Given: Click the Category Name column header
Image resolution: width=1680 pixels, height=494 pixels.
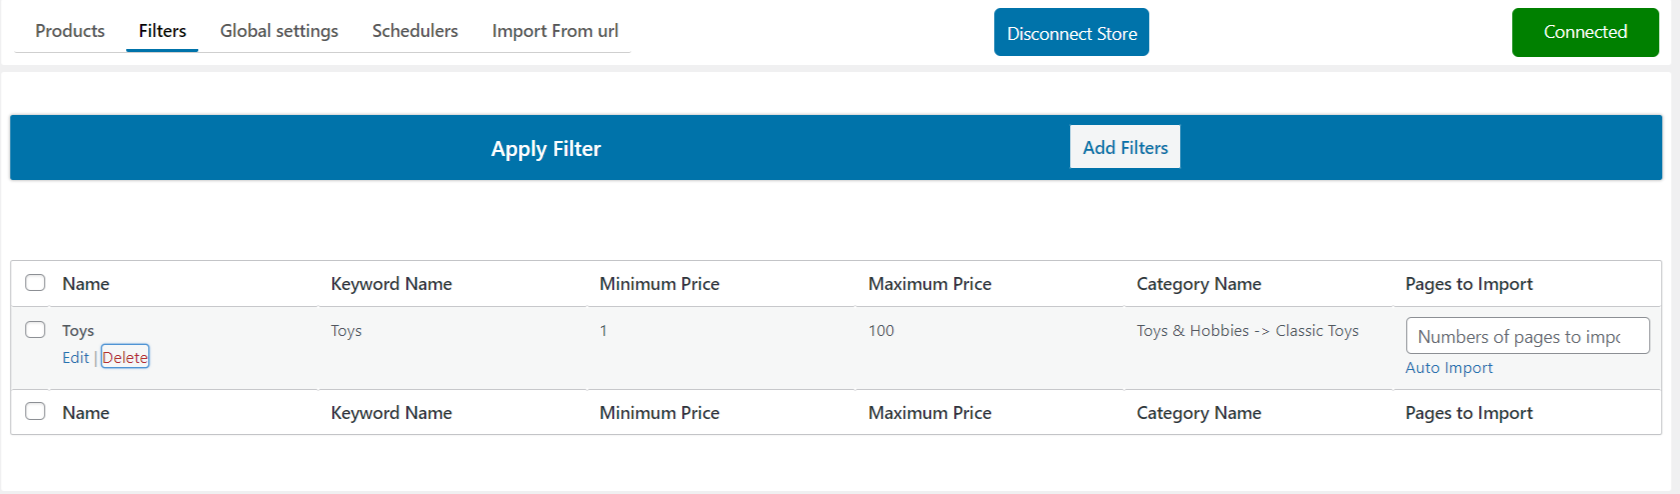Looking at the screenshot, I should click(x=1199, y=284).
